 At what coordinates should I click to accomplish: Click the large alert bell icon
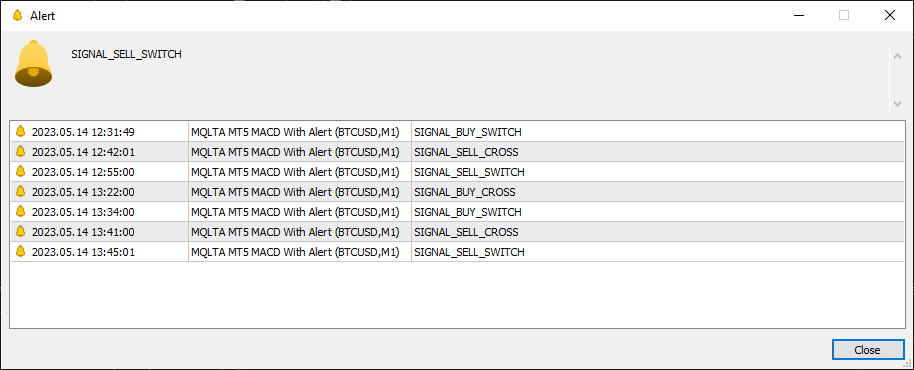(33, 64)
